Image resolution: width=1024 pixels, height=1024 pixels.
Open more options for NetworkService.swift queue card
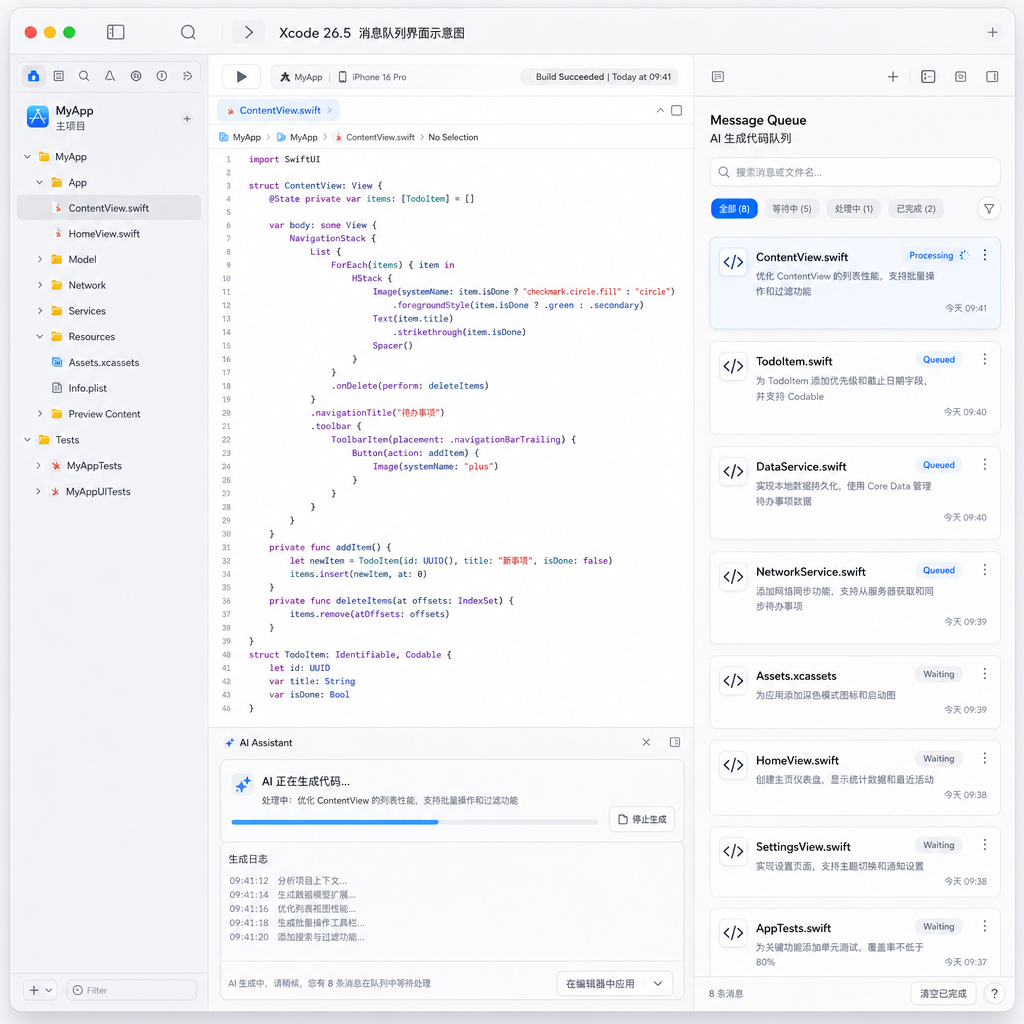coord(985,570)
